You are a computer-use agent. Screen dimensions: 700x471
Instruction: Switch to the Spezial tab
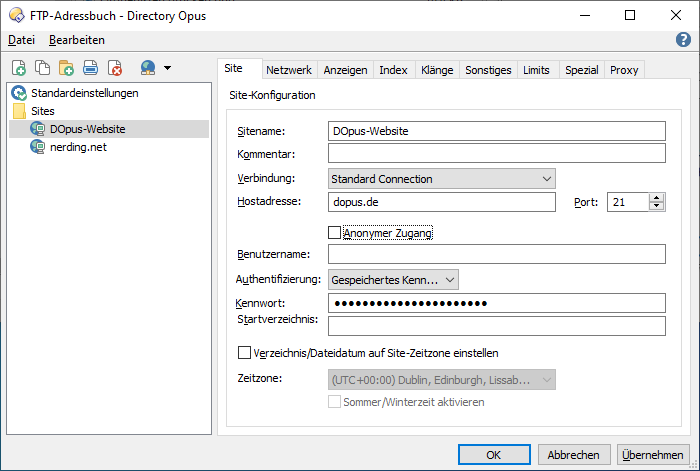click(582, 70)
